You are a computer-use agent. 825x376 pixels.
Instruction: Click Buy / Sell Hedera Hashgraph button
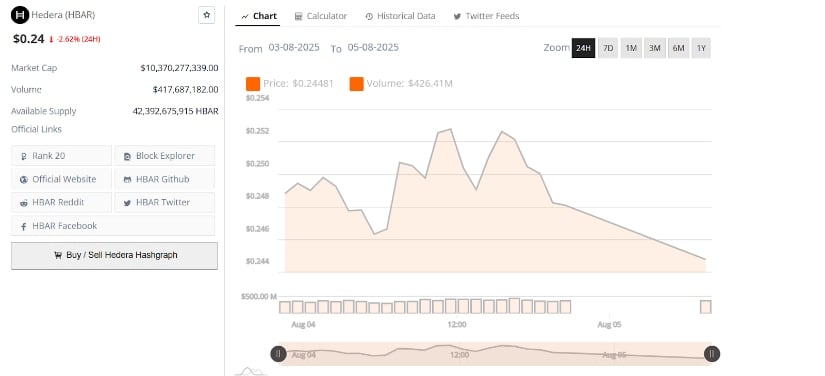pyautogui.click(x=114, y=256)
